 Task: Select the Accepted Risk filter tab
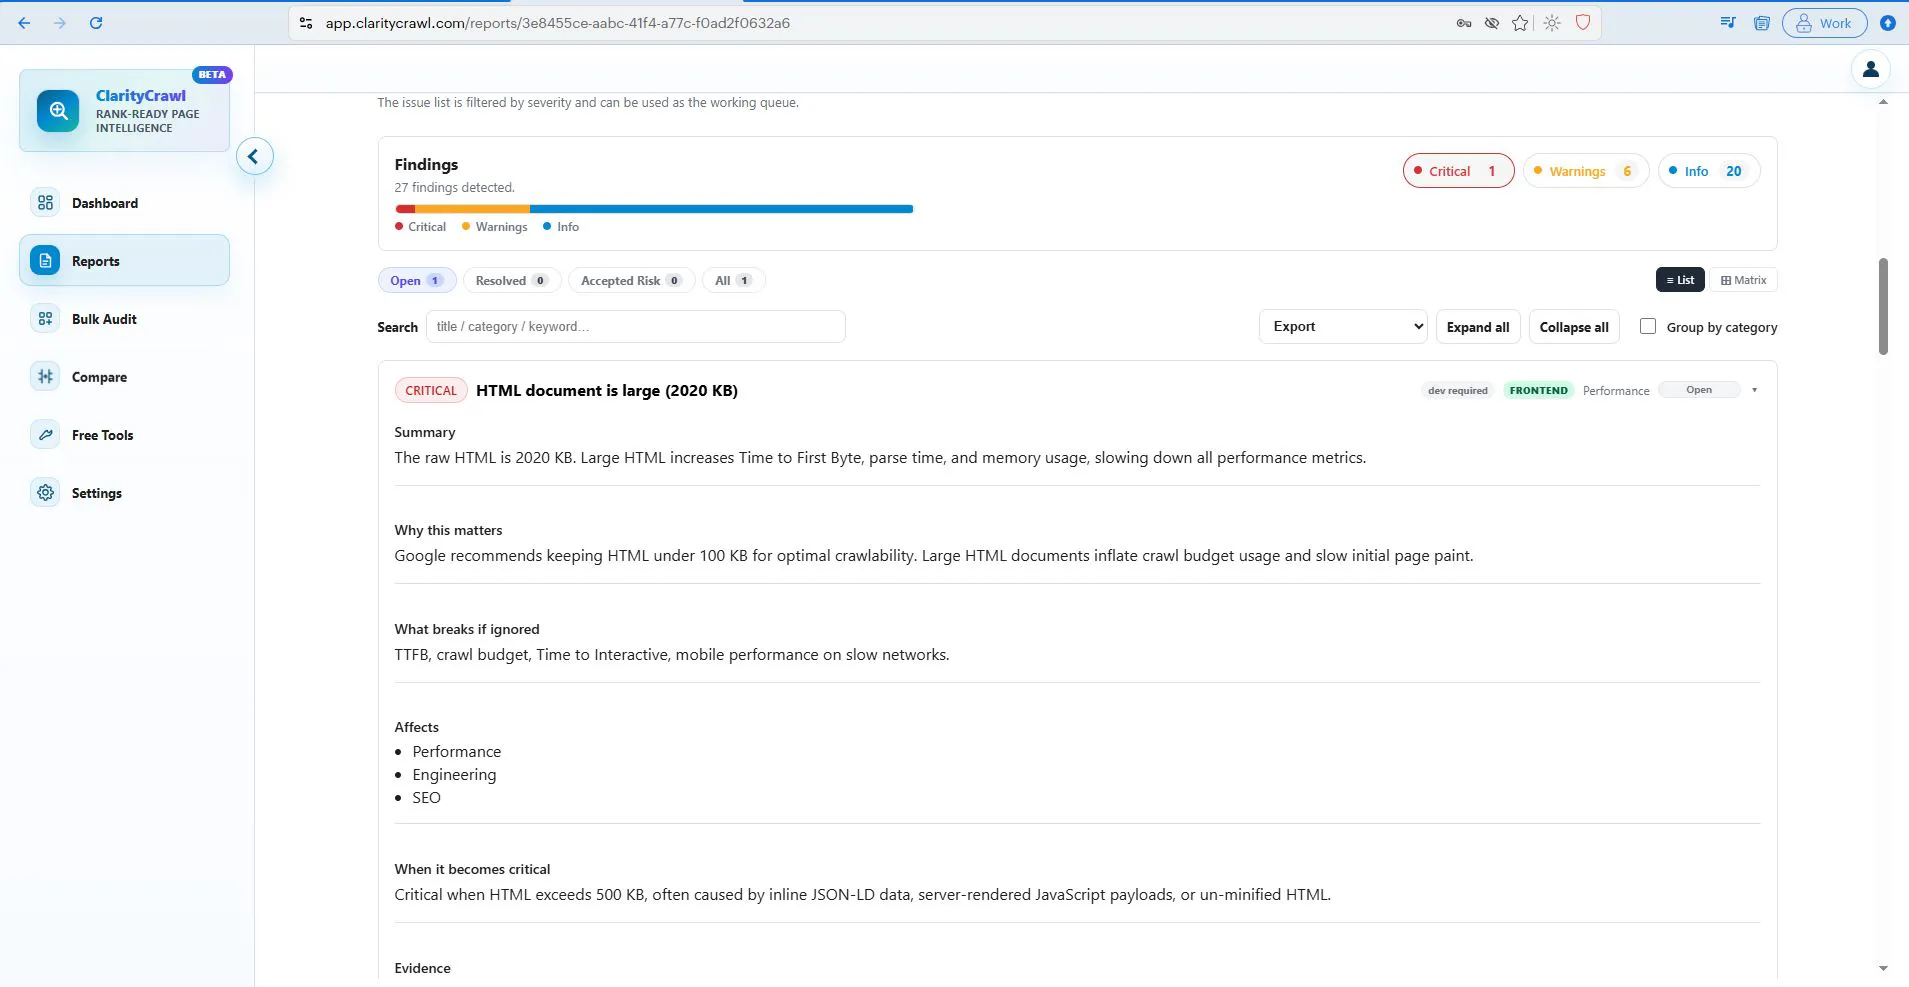point(631,281)
